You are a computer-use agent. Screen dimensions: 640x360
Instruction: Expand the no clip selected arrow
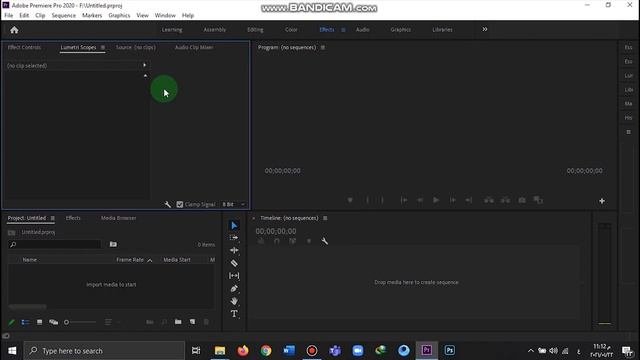pyautogui.click(x=144, y=65)
